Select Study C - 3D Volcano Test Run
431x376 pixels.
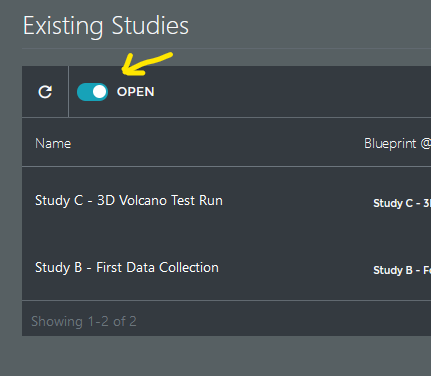(129, 200)
